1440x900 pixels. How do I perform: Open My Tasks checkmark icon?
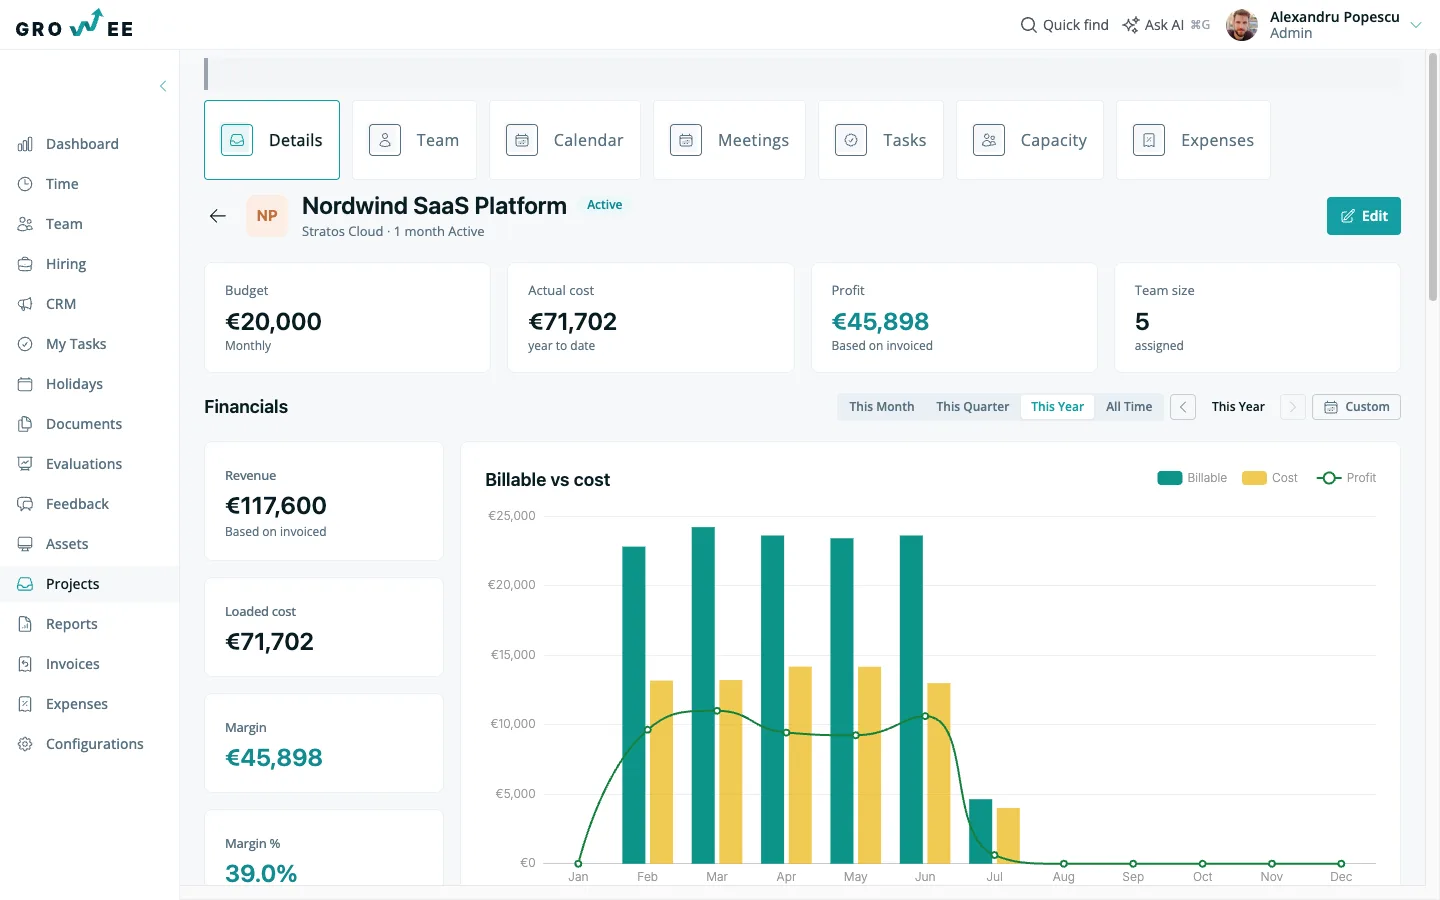pos(25,344)
